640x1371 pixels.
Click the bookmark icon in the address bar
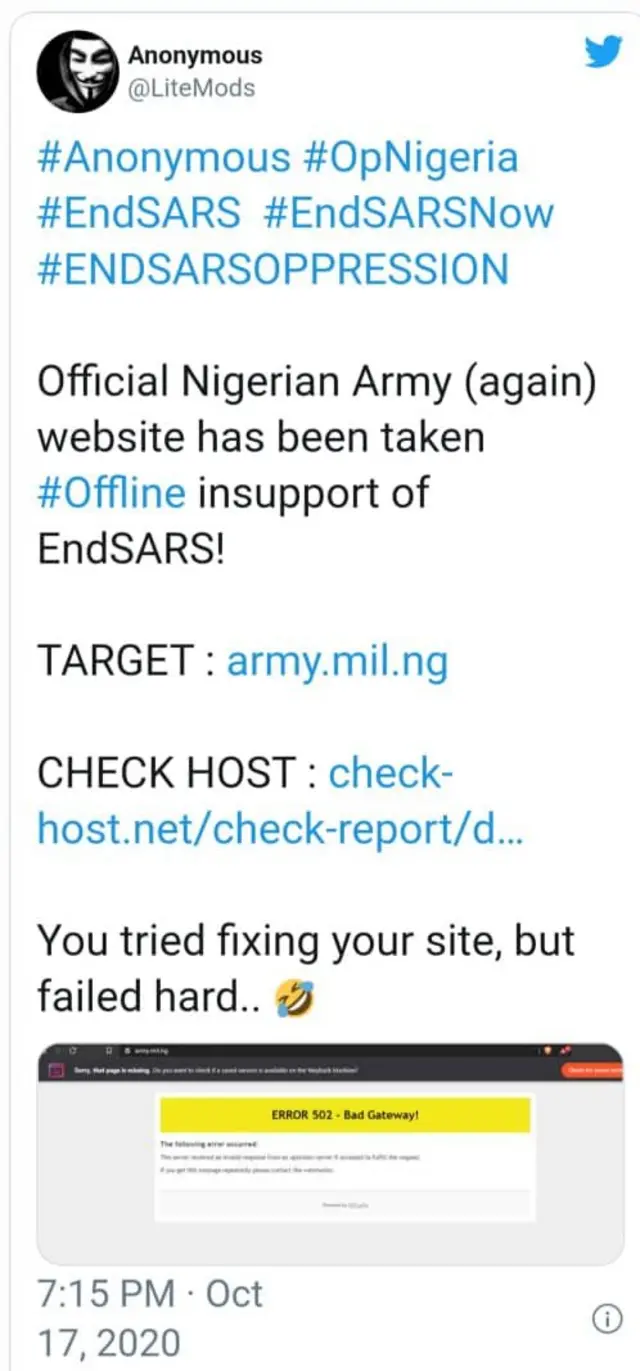(110, 1049)
